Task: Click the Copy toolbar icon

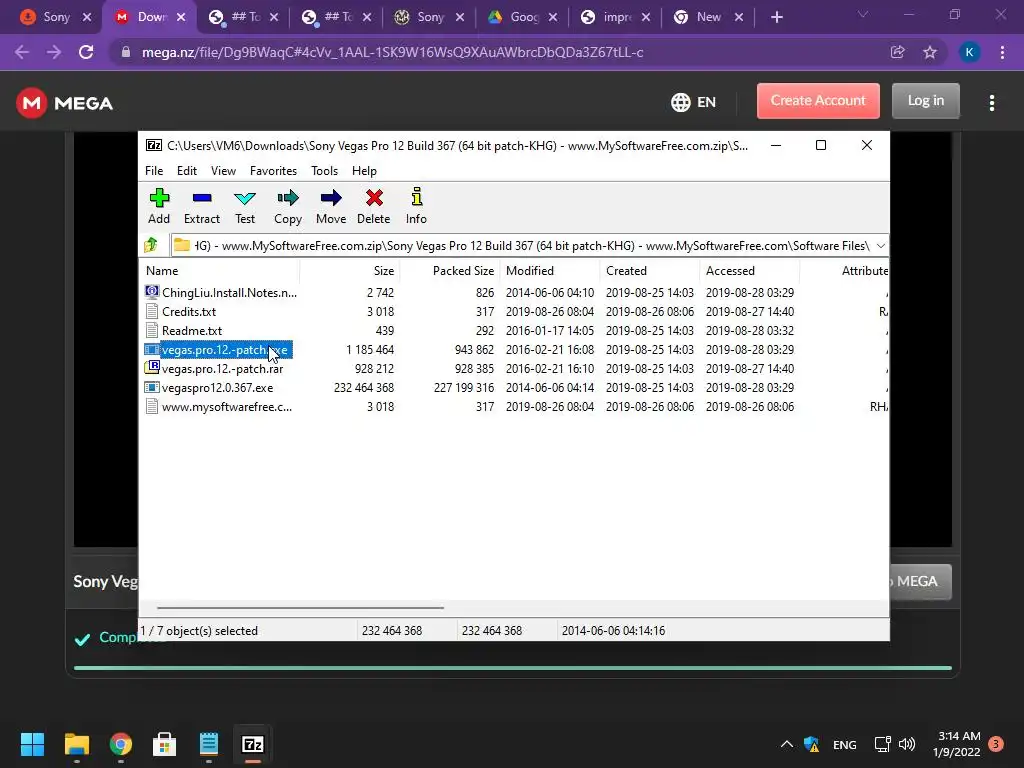Action: 288,206
